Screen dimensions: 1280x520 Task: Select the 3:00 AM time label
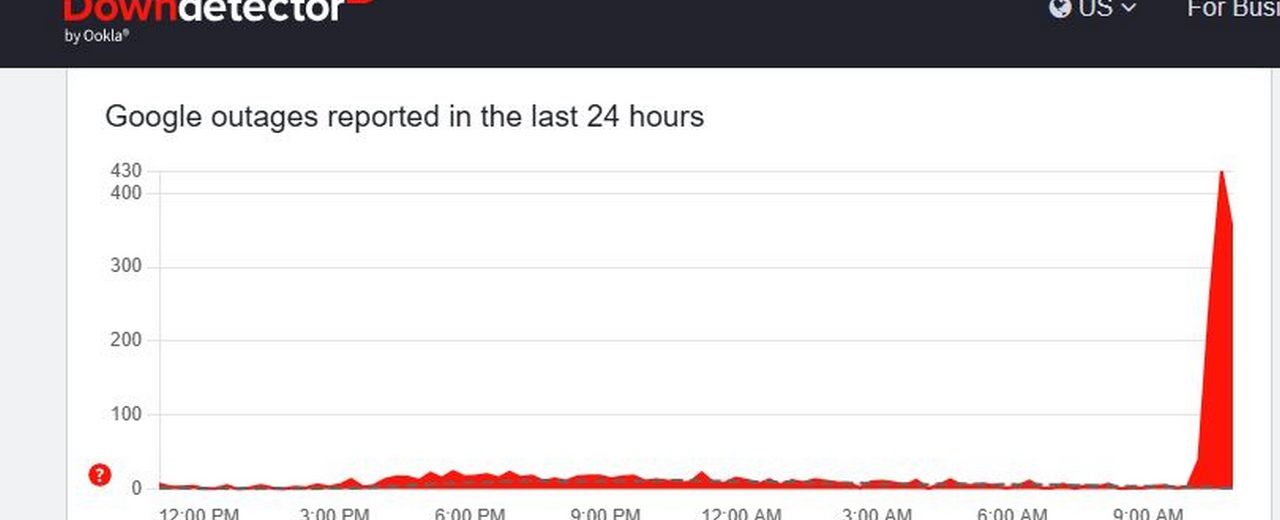[876, 514]
